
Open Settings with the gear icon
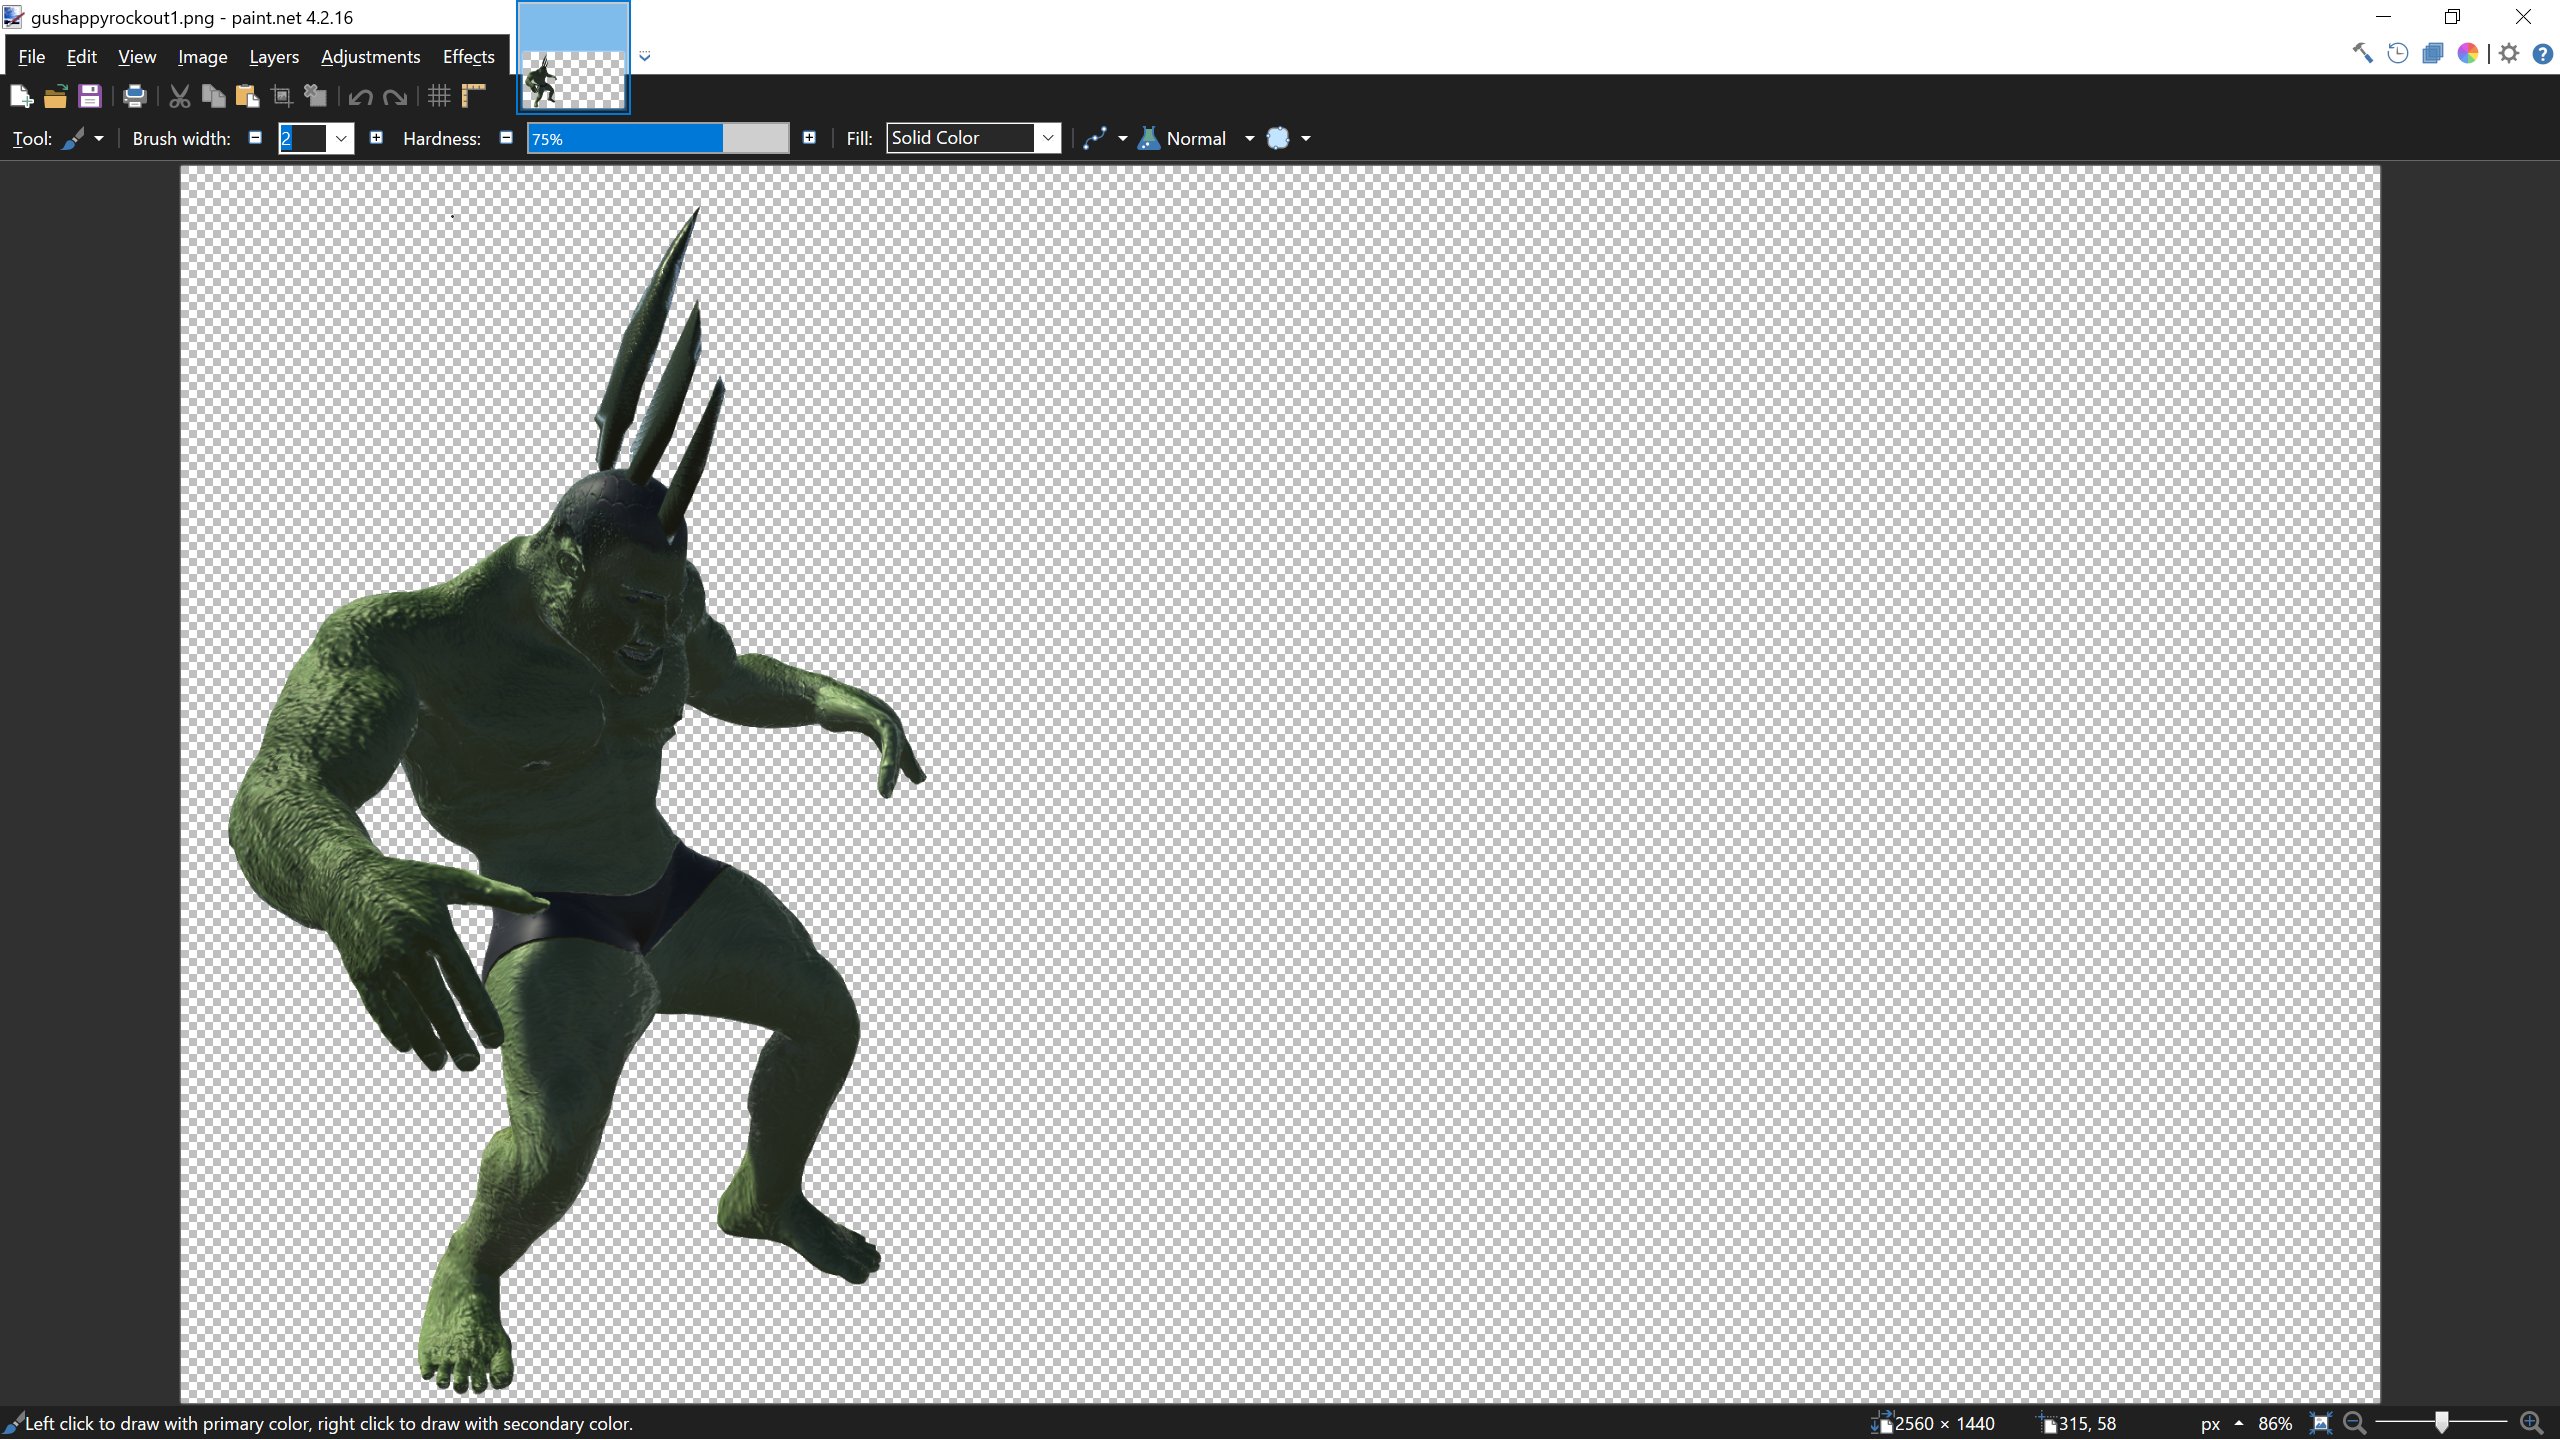(x=2509, y=54)
